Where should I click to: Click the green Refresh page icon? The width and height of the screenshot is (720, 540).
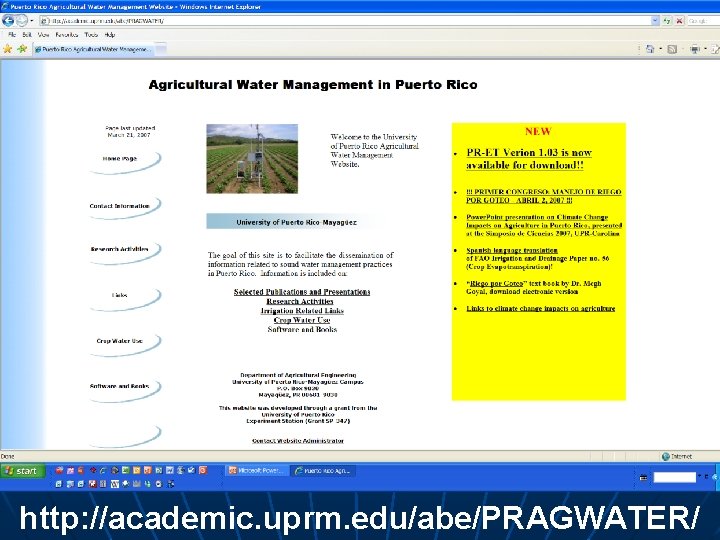[667, 21]
